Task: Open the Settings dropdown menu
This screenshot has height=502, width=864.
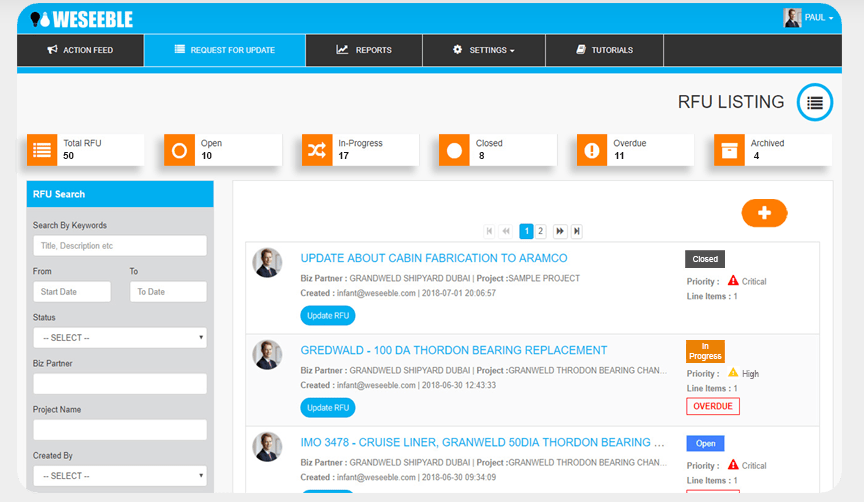Action: click(483, 50)
